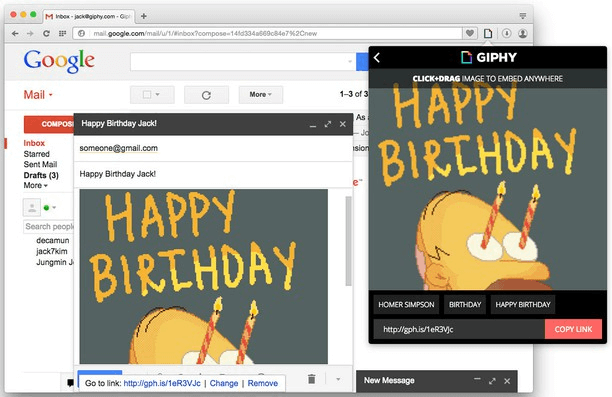Open the browser window menu arrow at top right
Viewport: 612px width, 397px height.
point(523,16)
